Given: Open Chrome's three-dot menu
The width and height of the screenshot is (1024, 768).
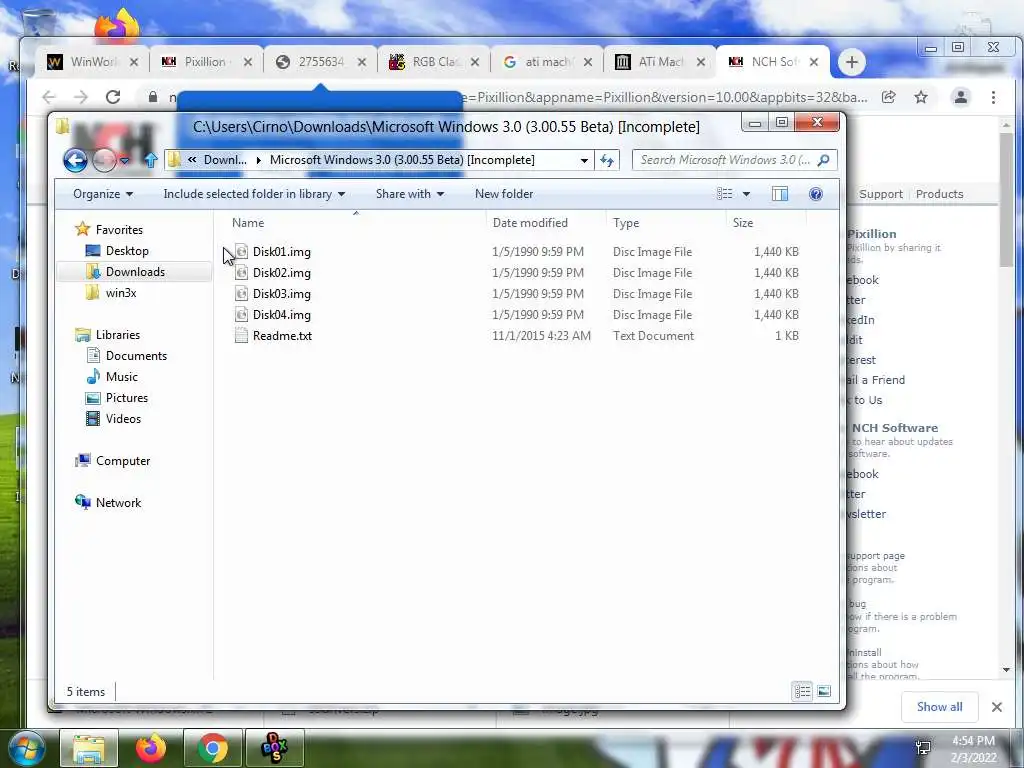Looking at the screenshot, I should point(993,97).
